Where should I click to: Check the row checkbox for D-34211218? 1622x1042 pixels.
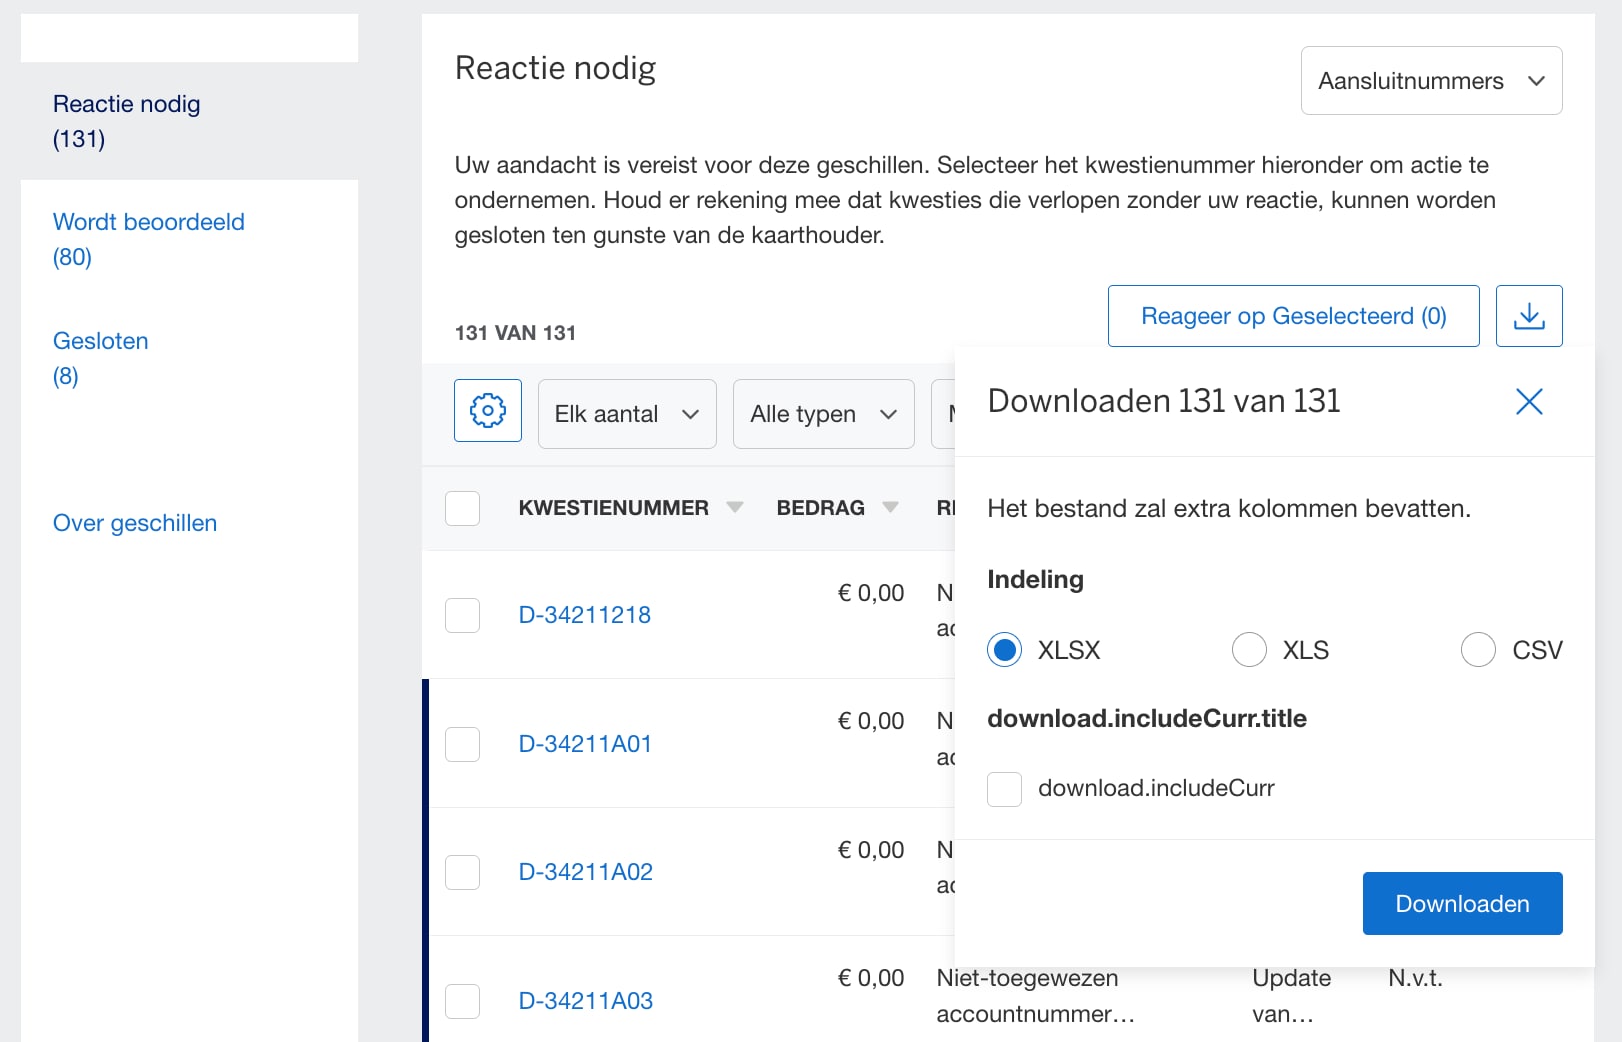[462, 615]
